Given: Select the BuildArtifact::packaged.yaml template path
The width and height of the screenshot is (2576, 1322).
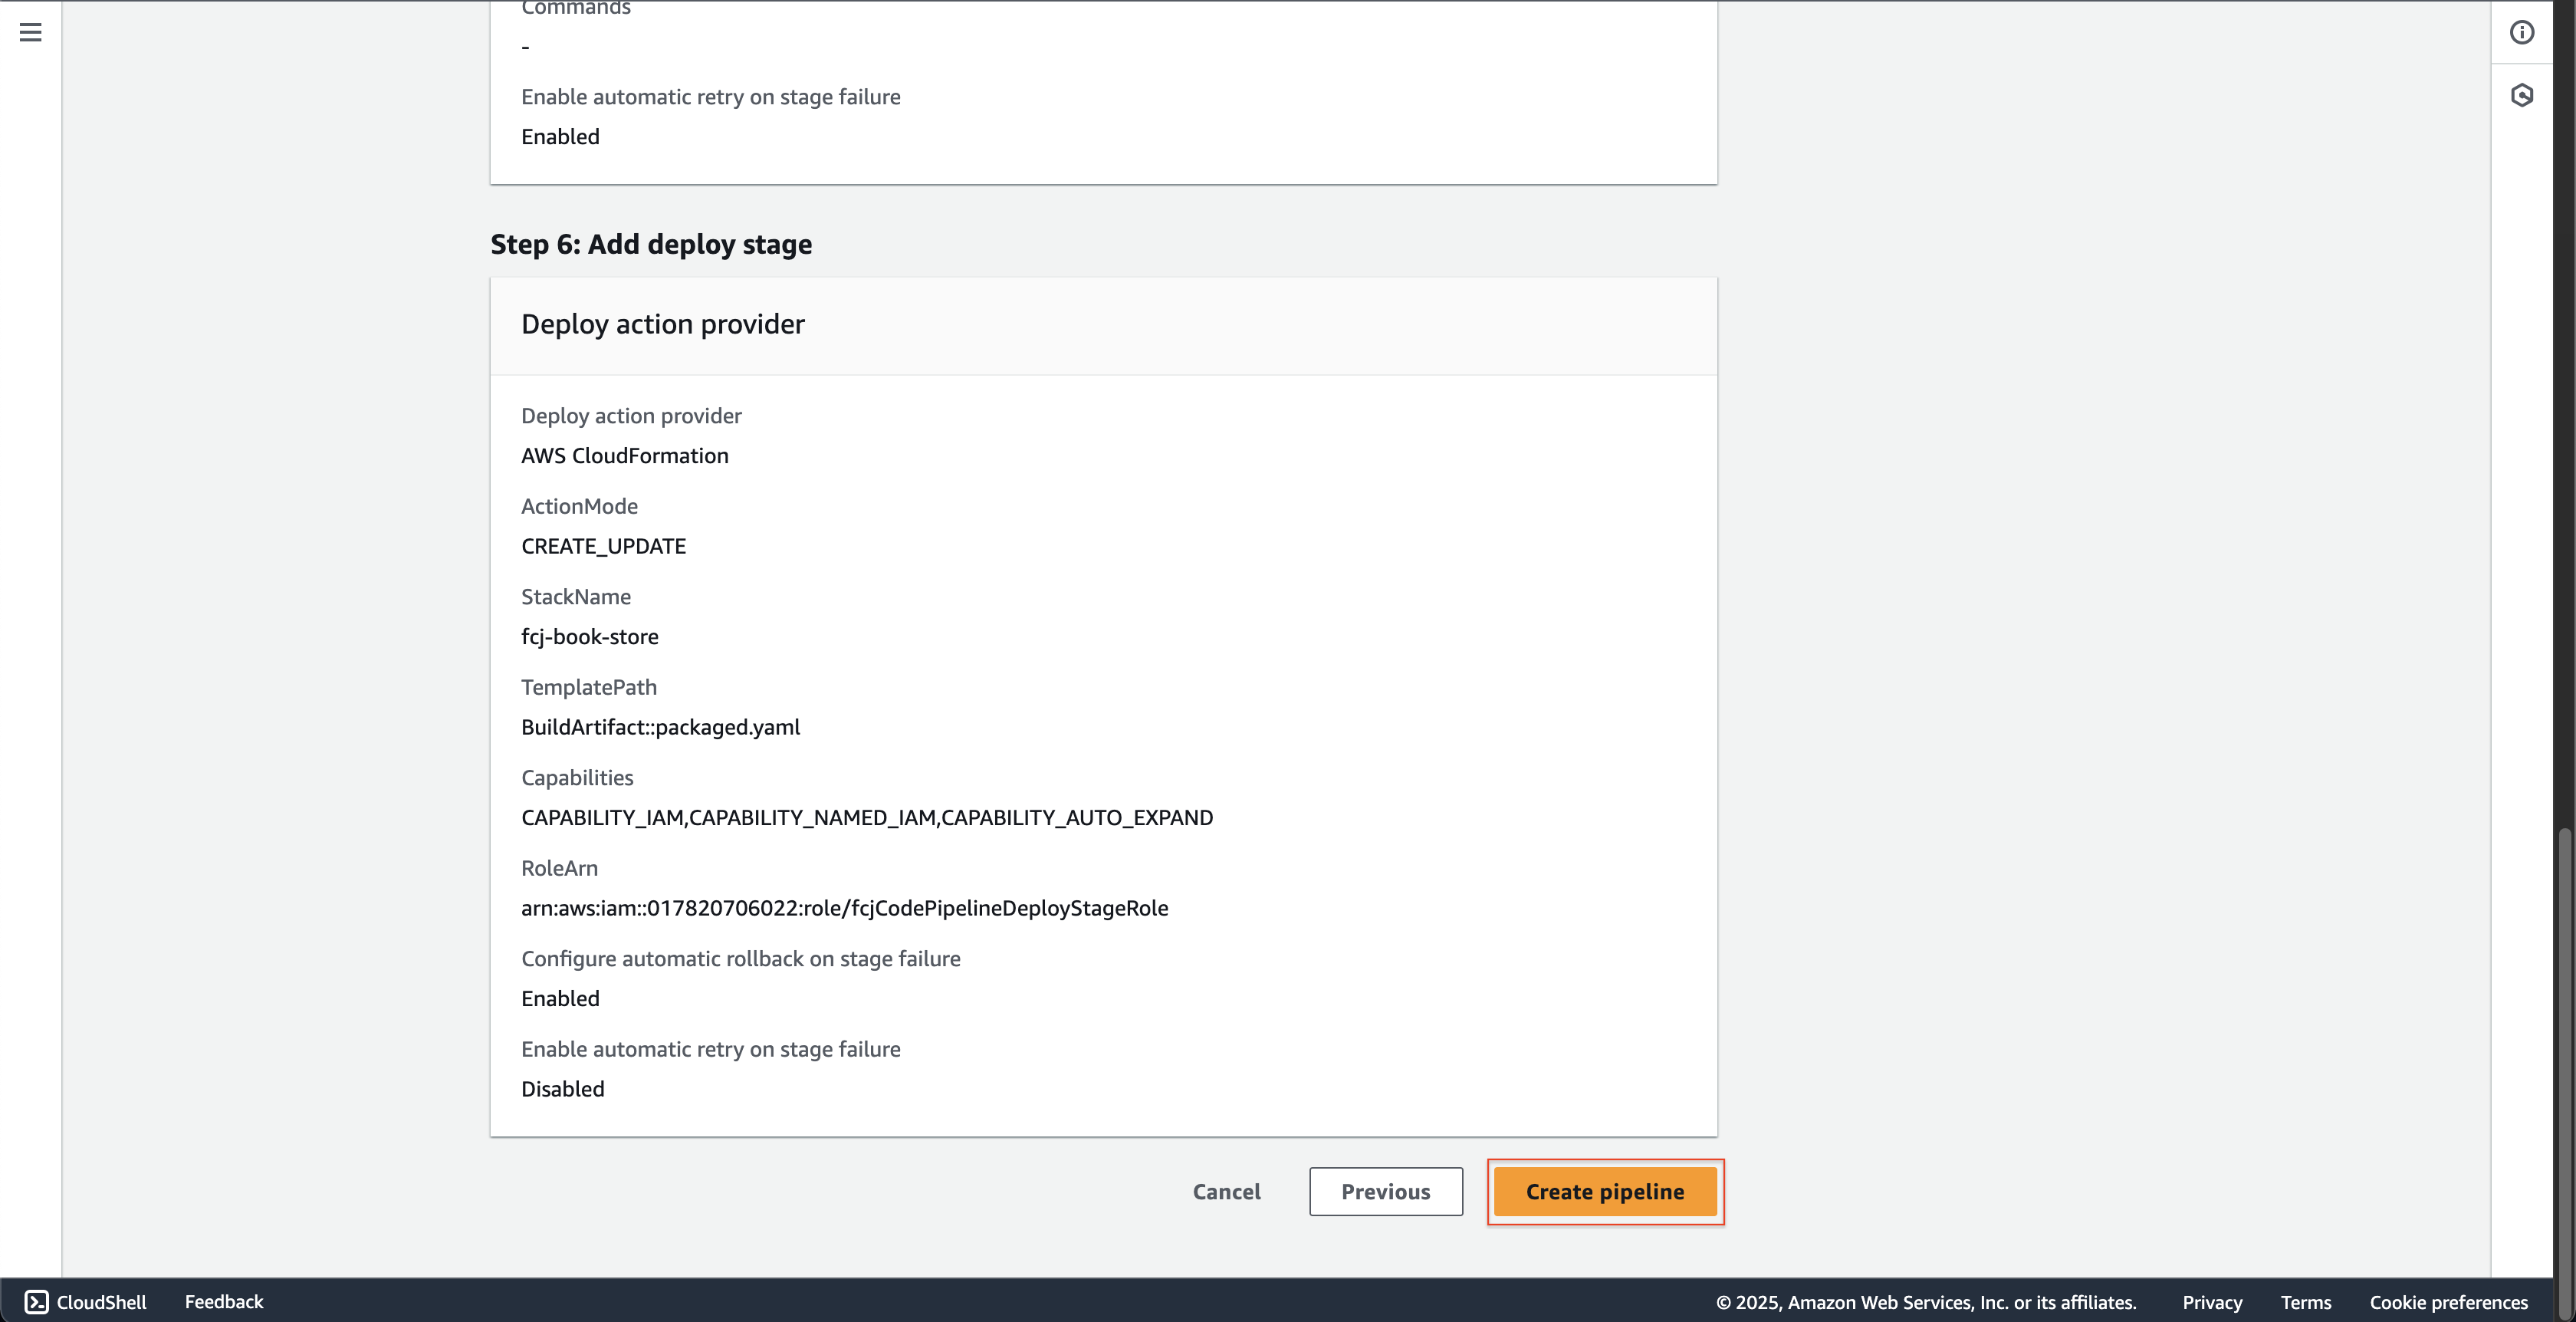Looking at the screenshot, I should click(660, 727).
